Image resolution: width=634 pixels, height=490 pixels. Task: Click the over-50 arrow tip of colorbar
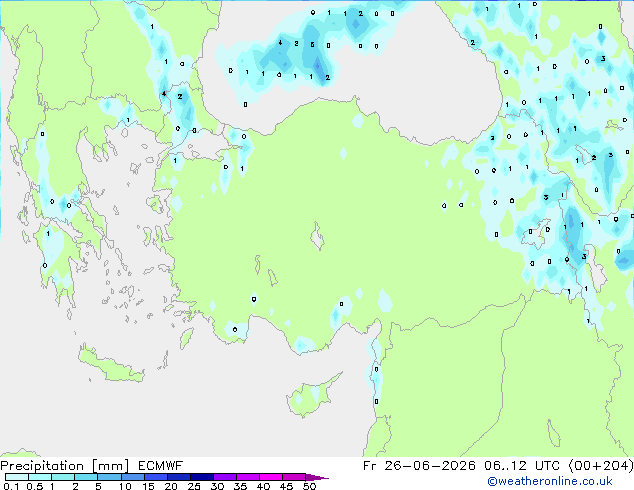pyautogui.click(x=317, y=477)
